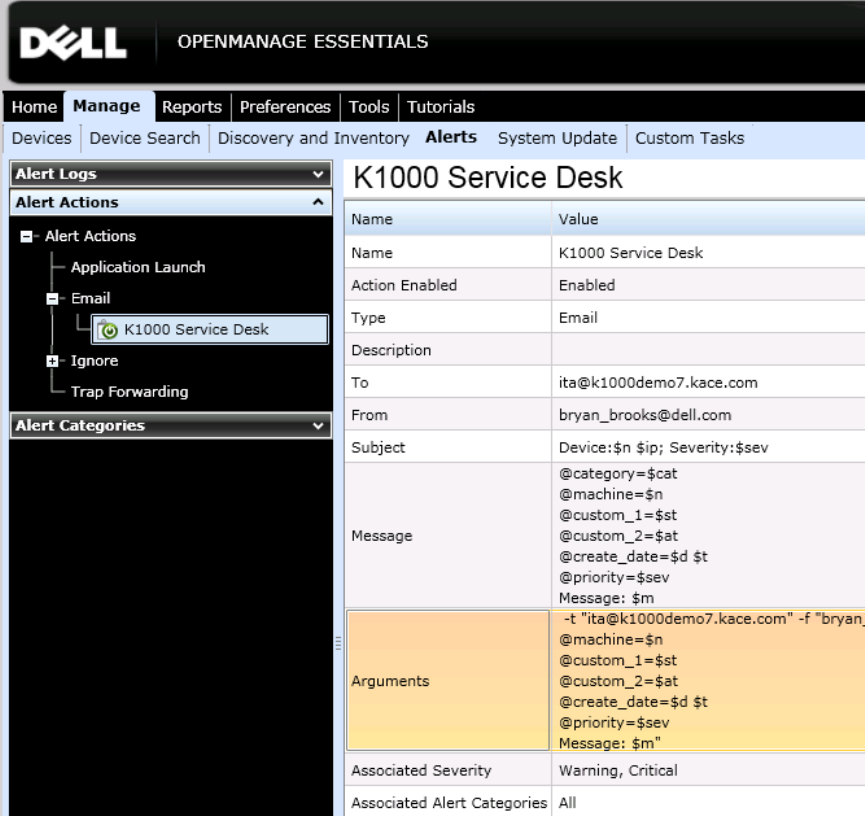Screen dimensions: 865x816
Task: Open the Tools tab
Action: tap(369, 107)
